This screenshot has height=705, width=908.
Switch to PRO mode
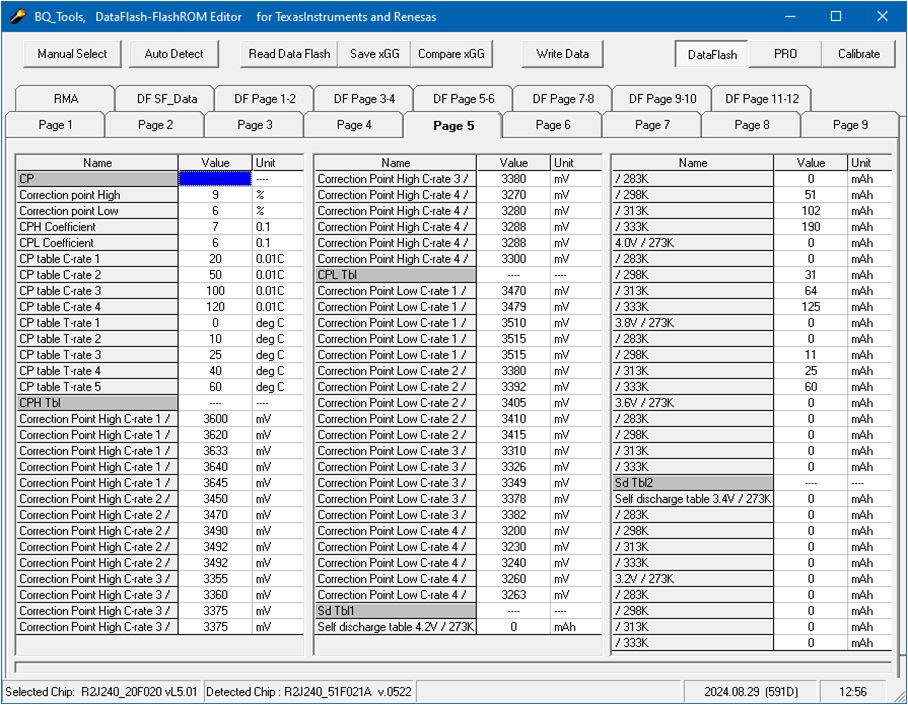[x=785, y=54]
